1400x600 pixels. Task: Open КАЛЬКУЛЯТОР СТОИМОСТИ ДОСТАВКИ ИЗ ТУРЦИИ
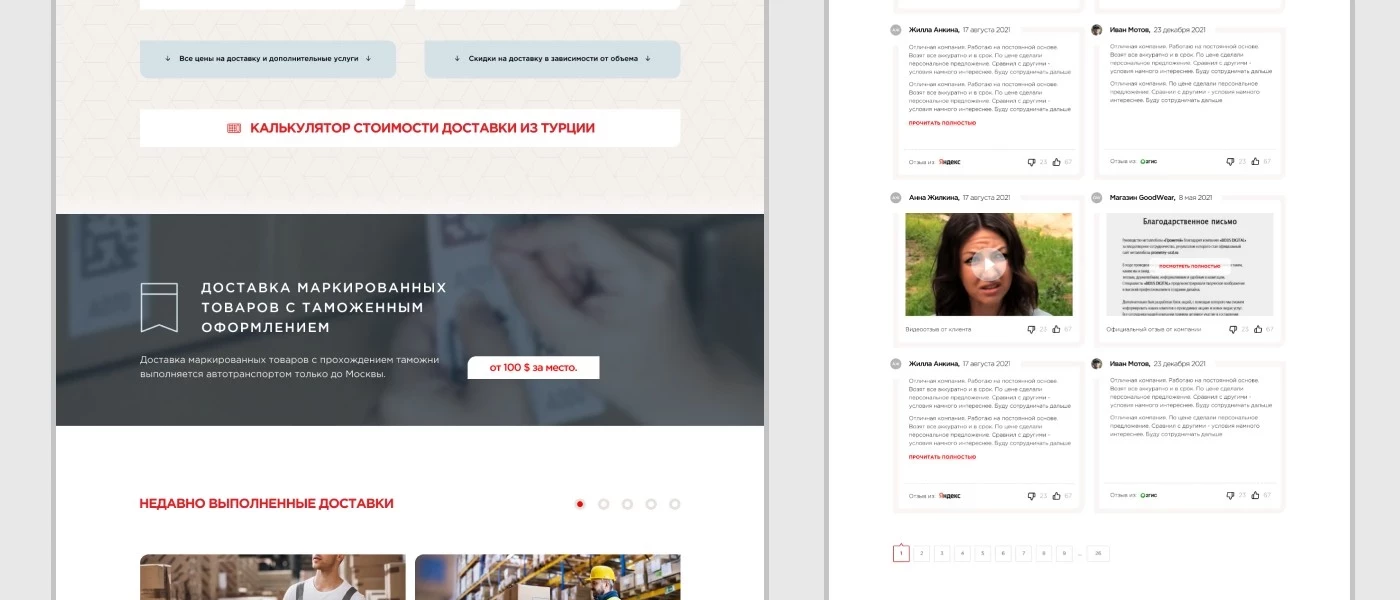(x=410, y=128)
